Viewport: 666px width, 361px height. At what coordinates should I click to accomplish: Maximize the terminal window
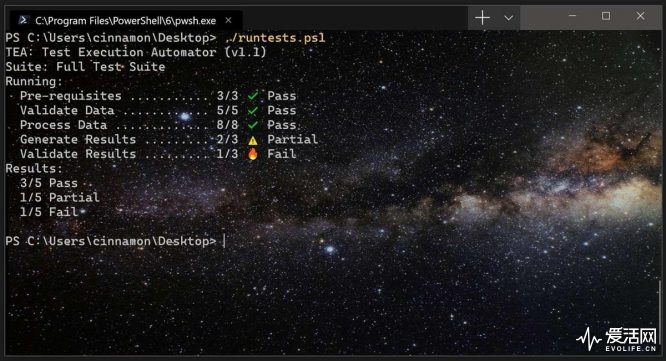pos(606,16)
